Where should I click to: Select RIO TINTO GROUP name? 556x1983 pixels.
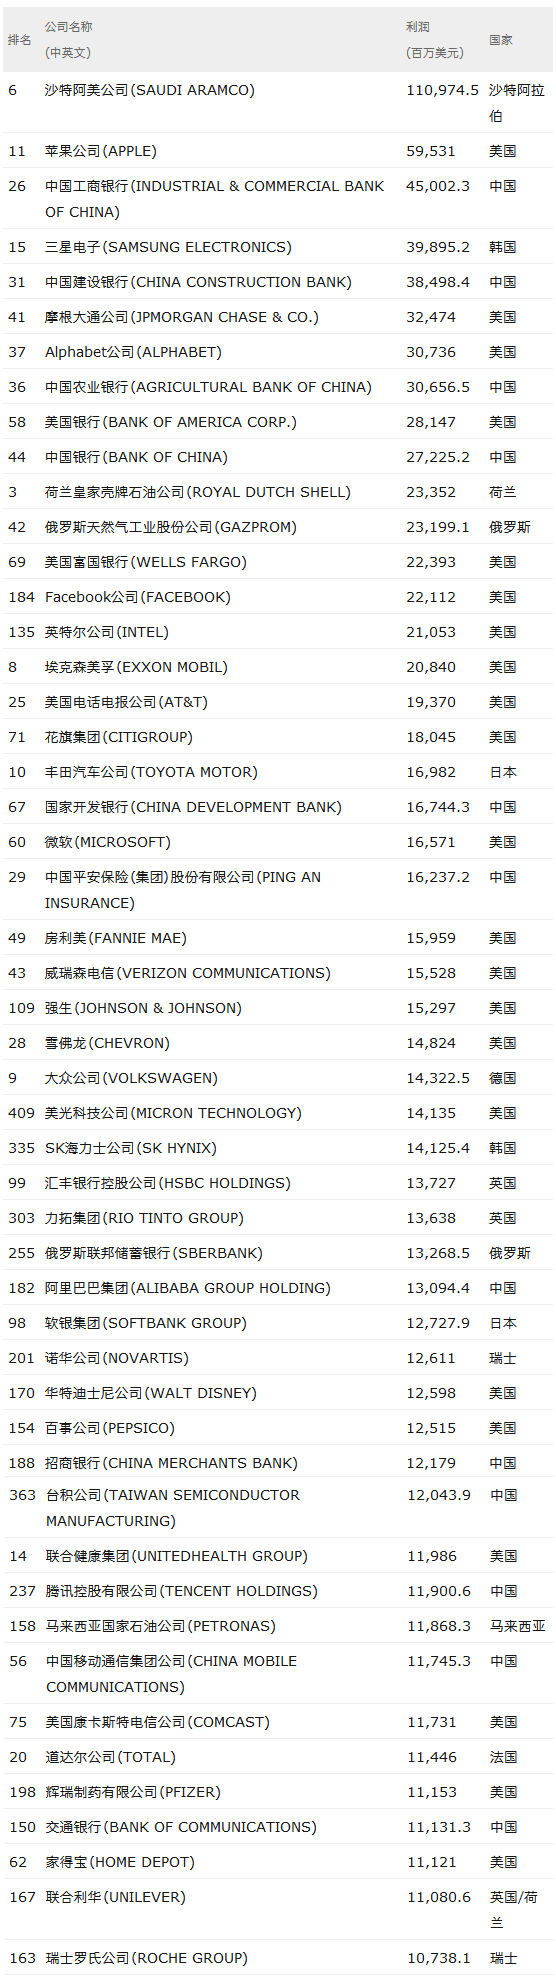click(144, 1218)
